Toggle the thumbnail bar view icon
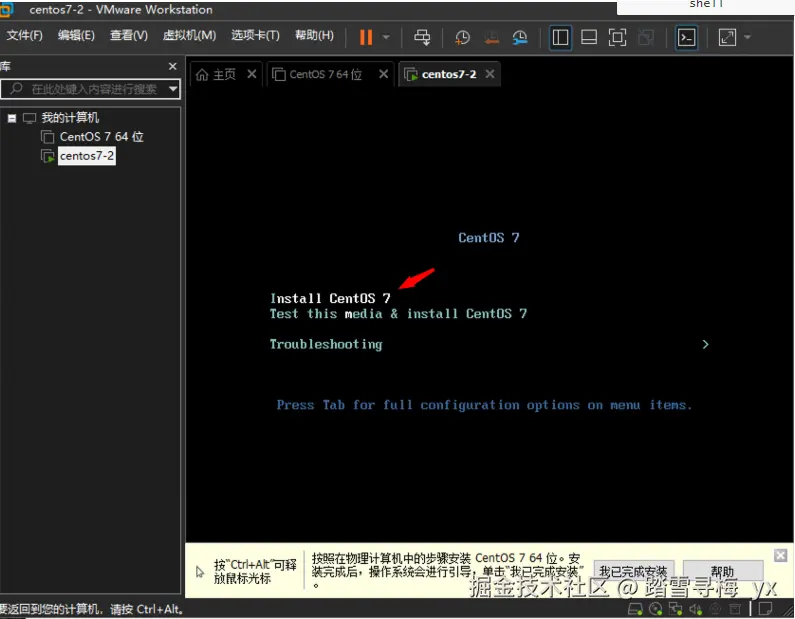This screenshot has width=795, height=619. tap(589, 38)
